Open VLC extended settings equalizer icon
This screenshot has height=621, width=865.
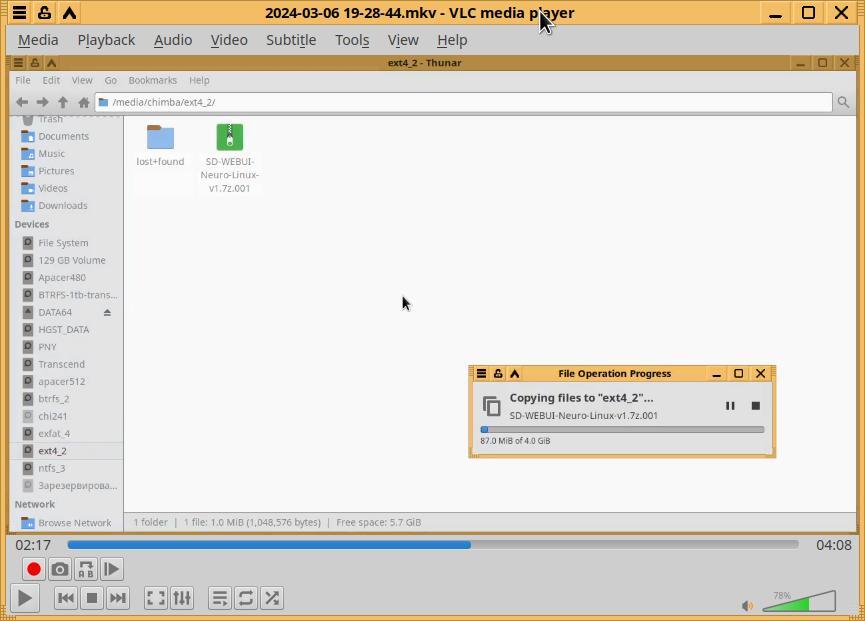182,598
